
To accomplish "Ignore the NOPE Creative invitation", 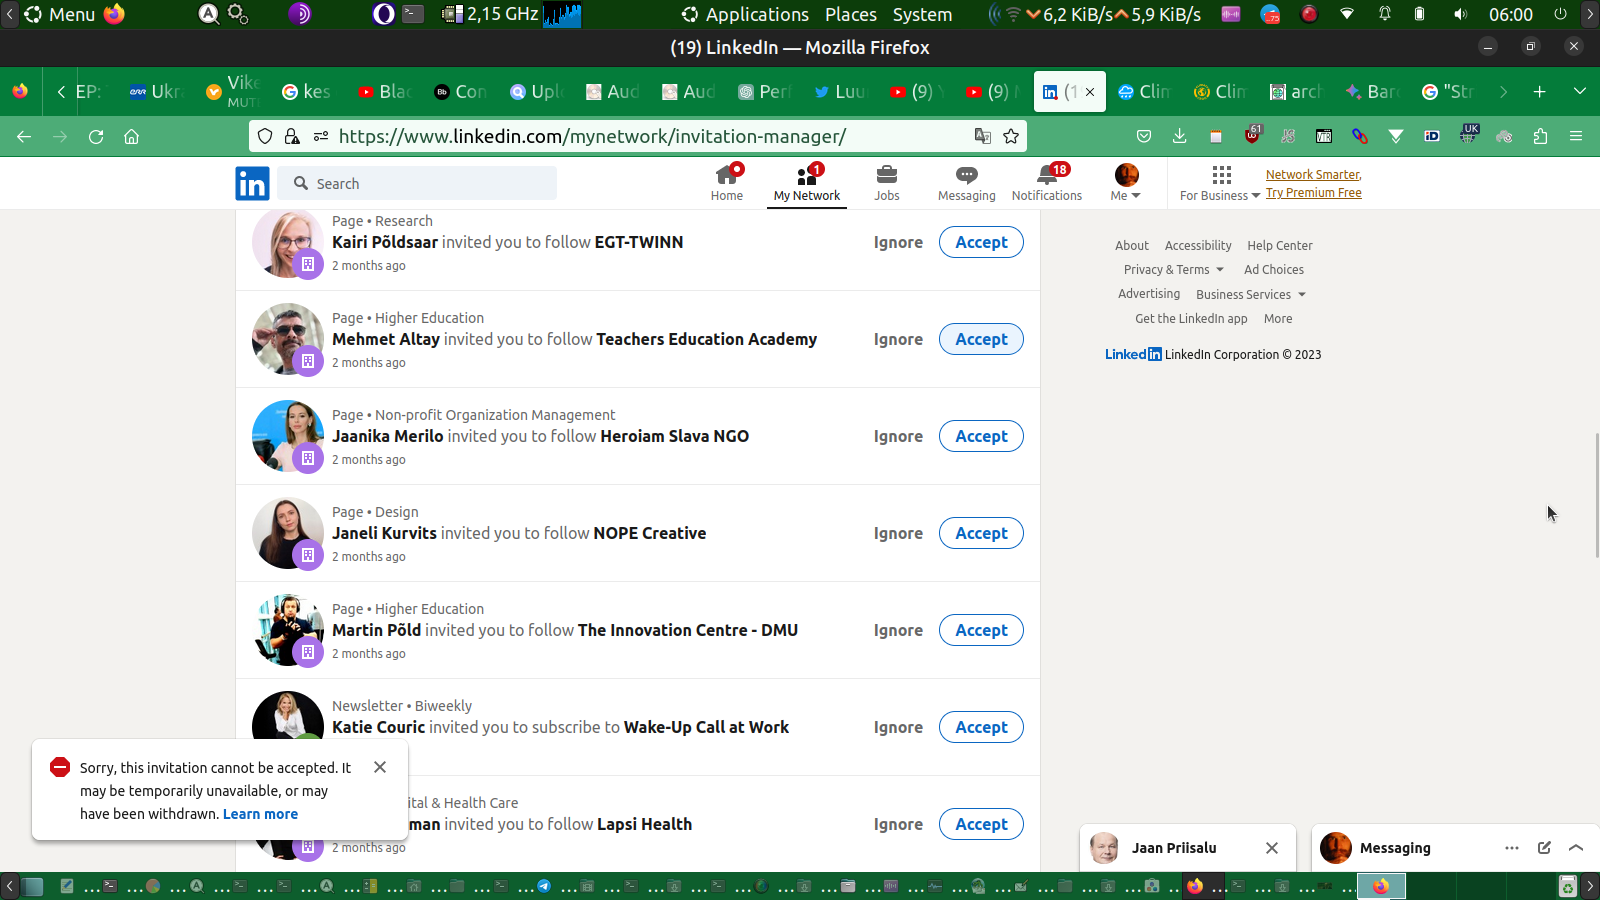I will tap(898, 533).
